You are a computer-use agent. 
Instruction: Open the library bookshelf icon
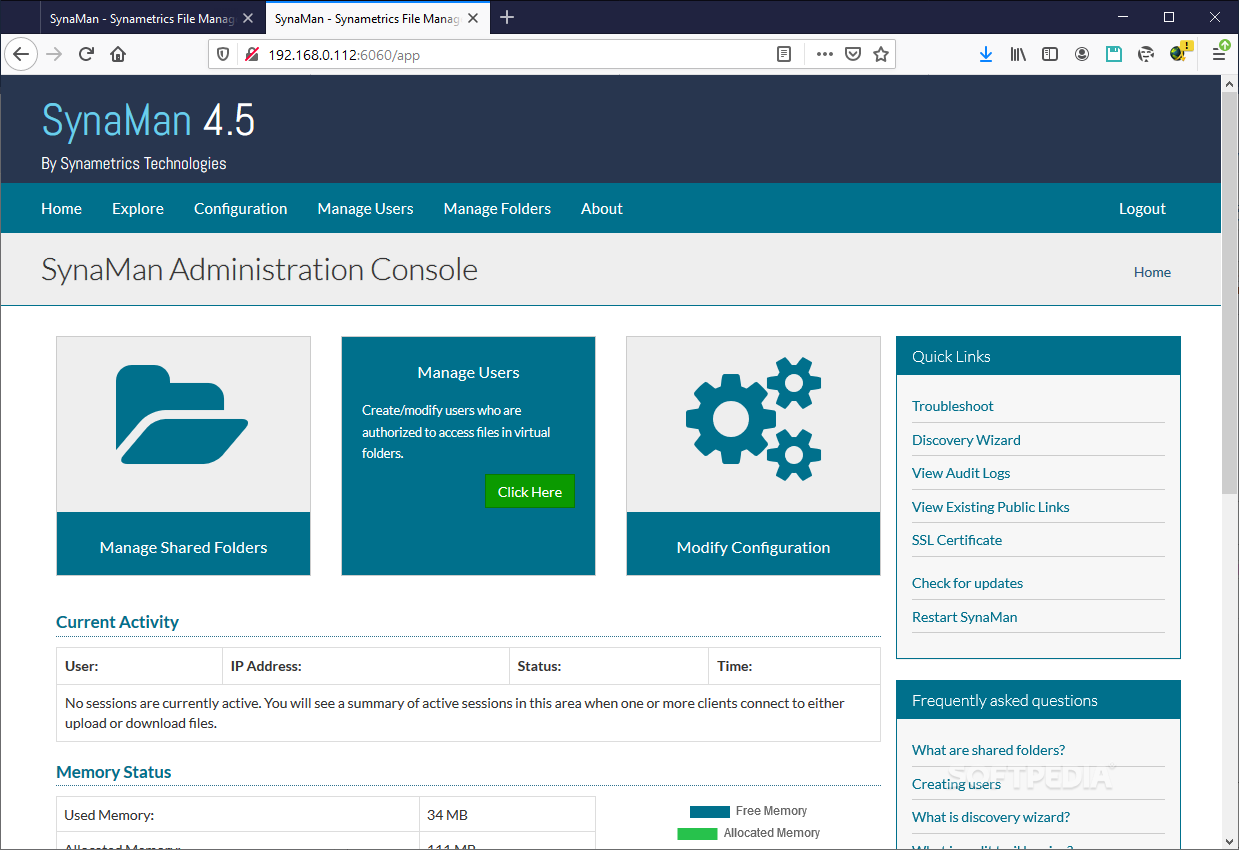1018,54
